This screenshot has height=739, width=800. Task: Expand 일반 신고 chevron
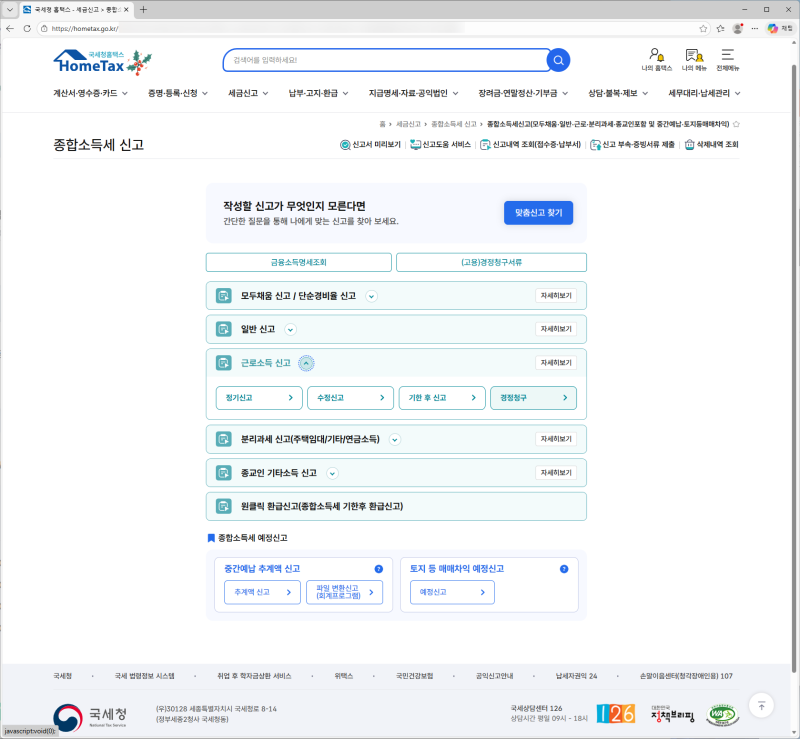coord(290,330)
